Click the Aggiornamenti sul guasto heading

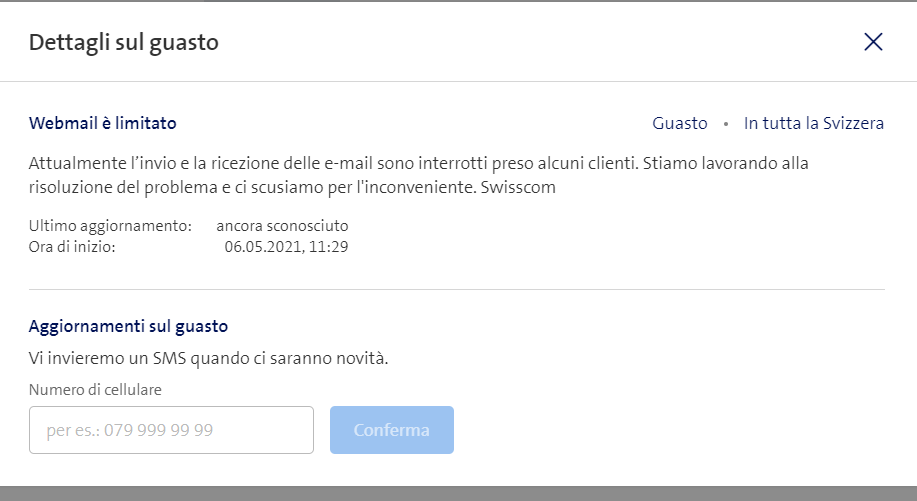click(x=128, y=326)
